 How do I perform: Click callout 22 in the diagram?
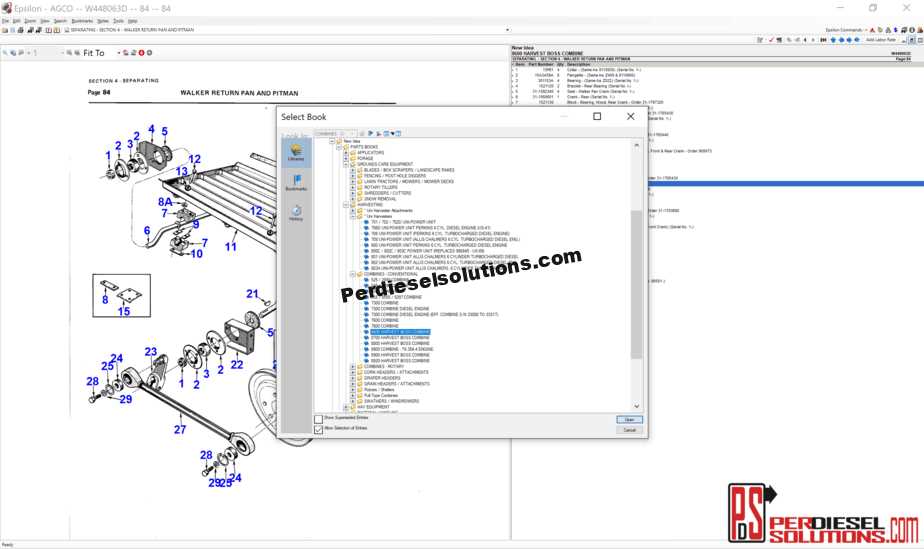click(237, 365)
